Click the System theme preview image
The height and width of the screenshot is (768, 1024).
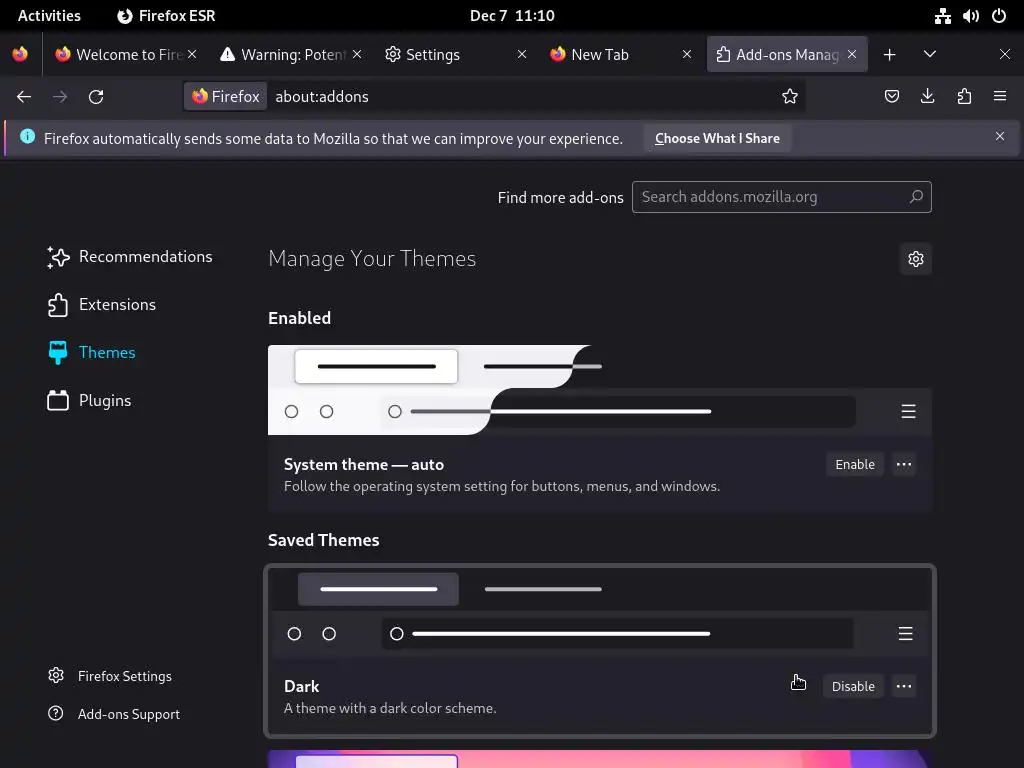[599, 390]
